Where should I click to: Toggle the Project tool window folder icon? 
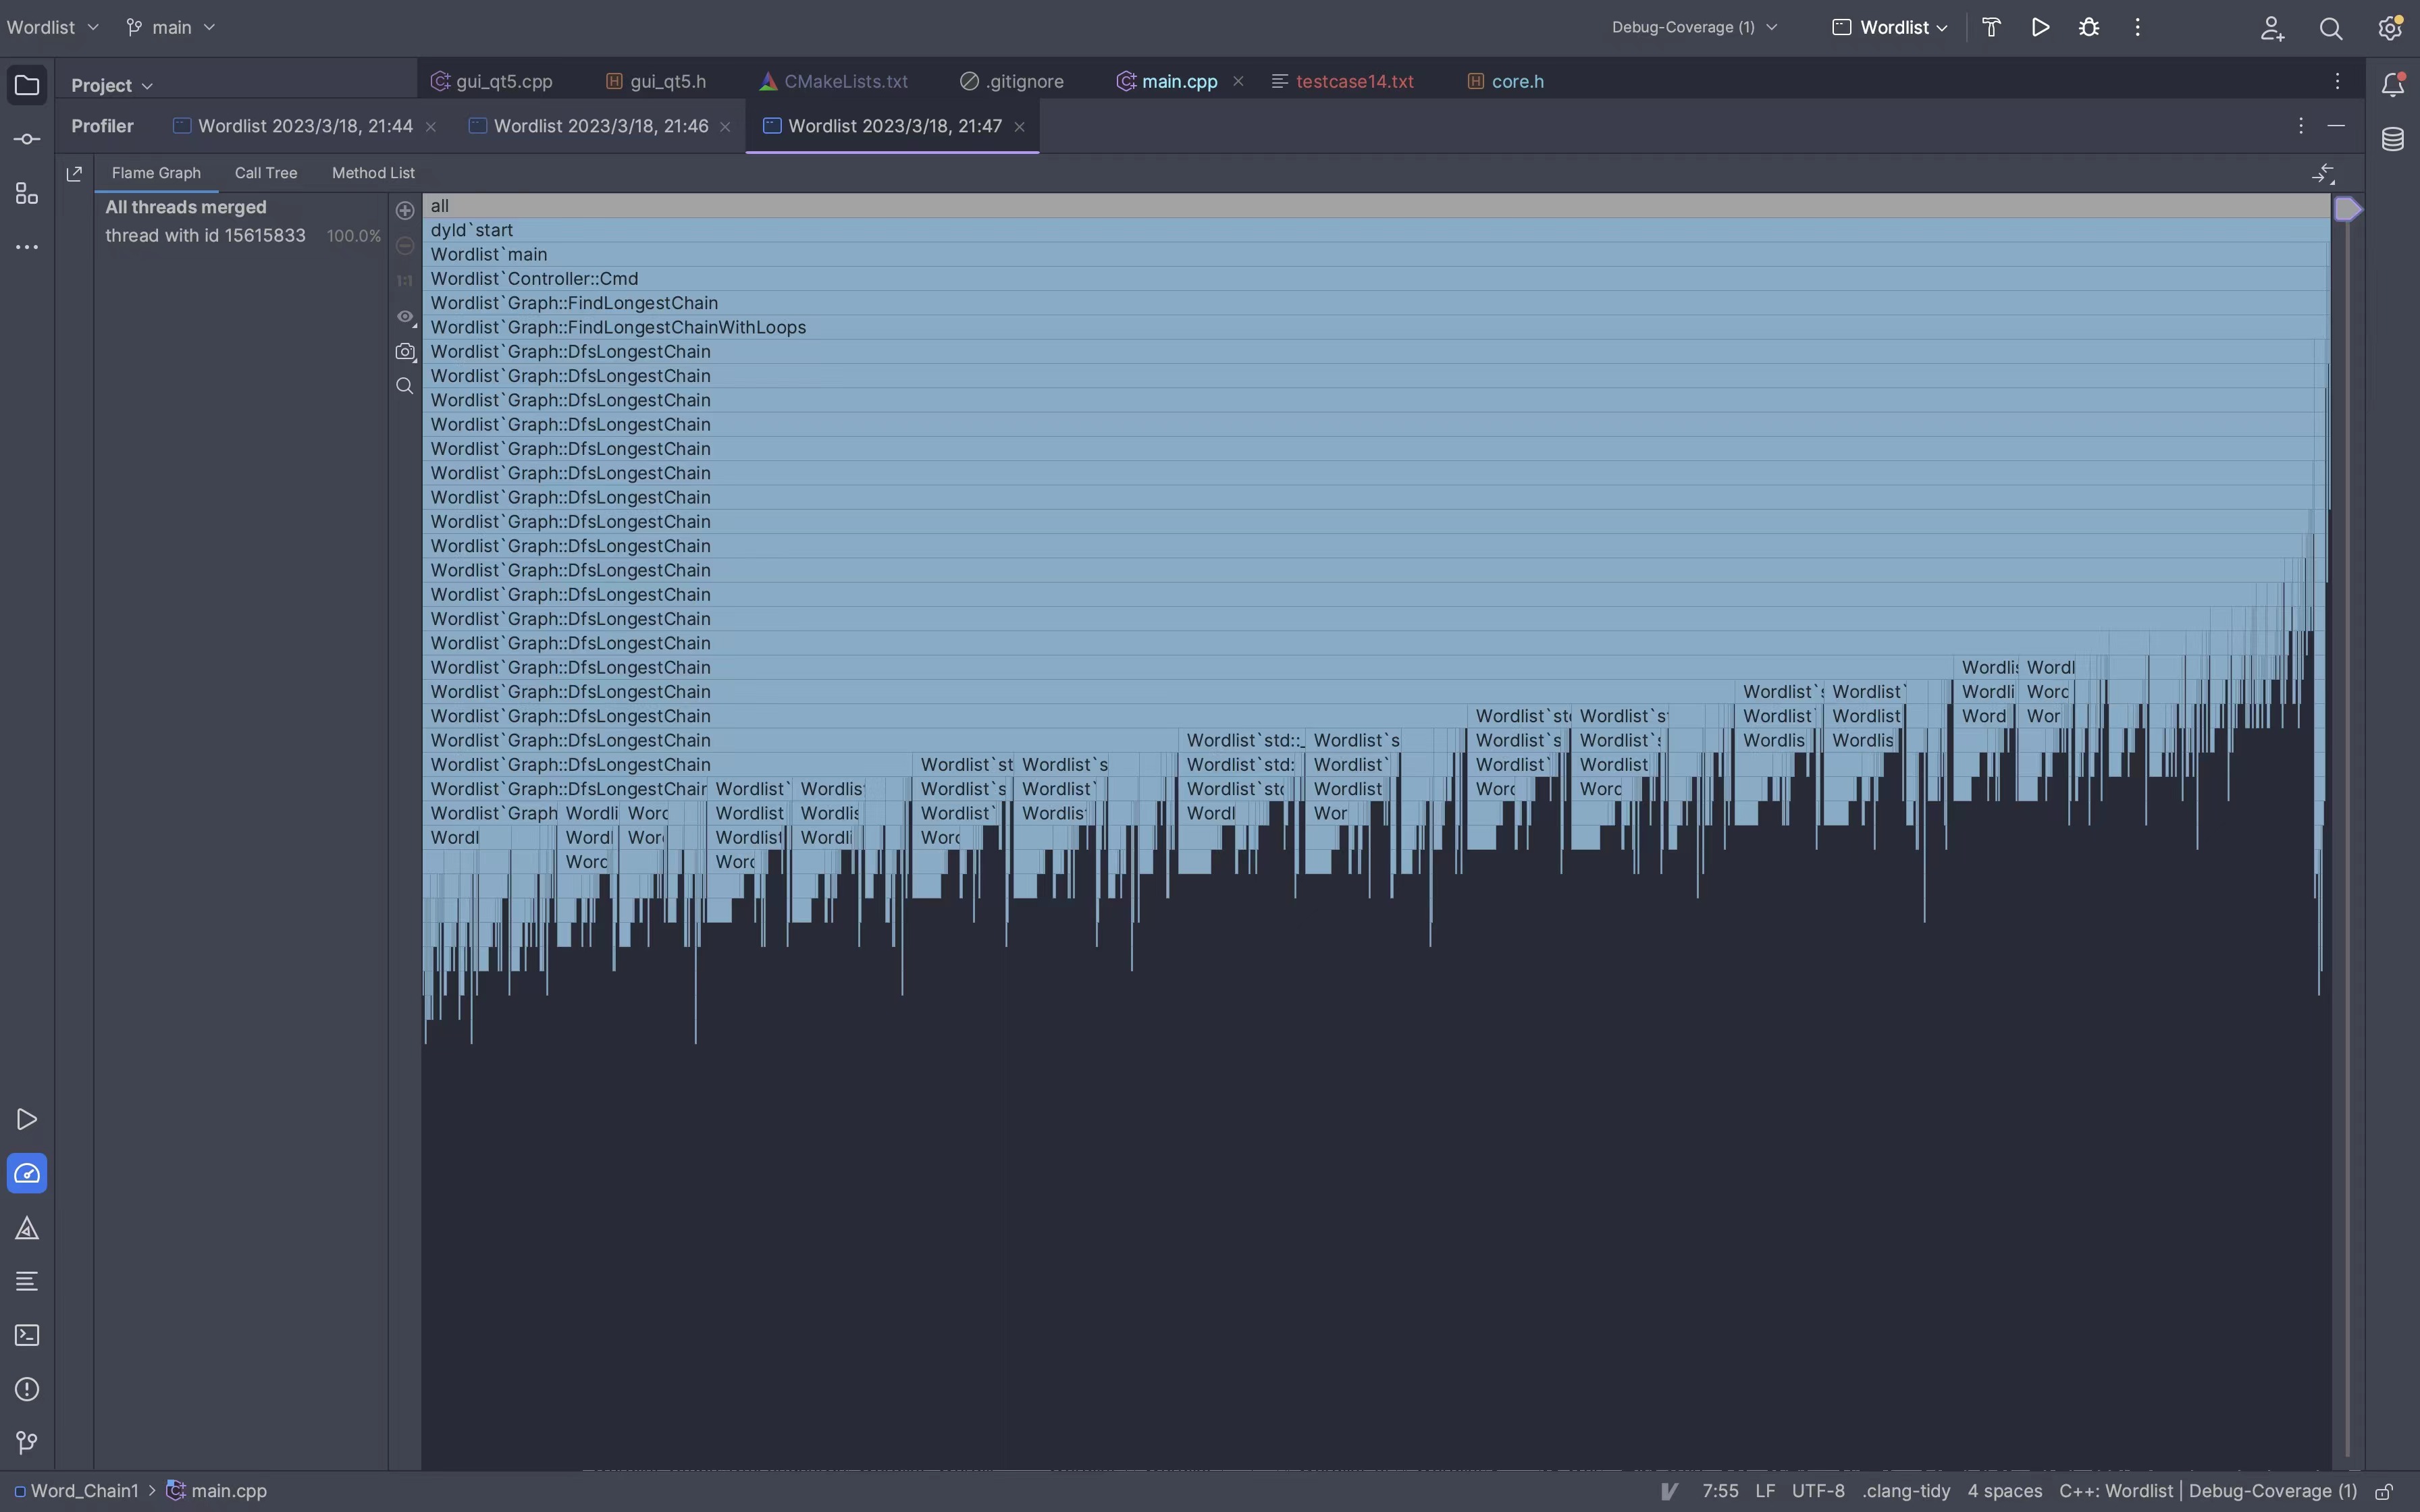click(x=27, y=85)
